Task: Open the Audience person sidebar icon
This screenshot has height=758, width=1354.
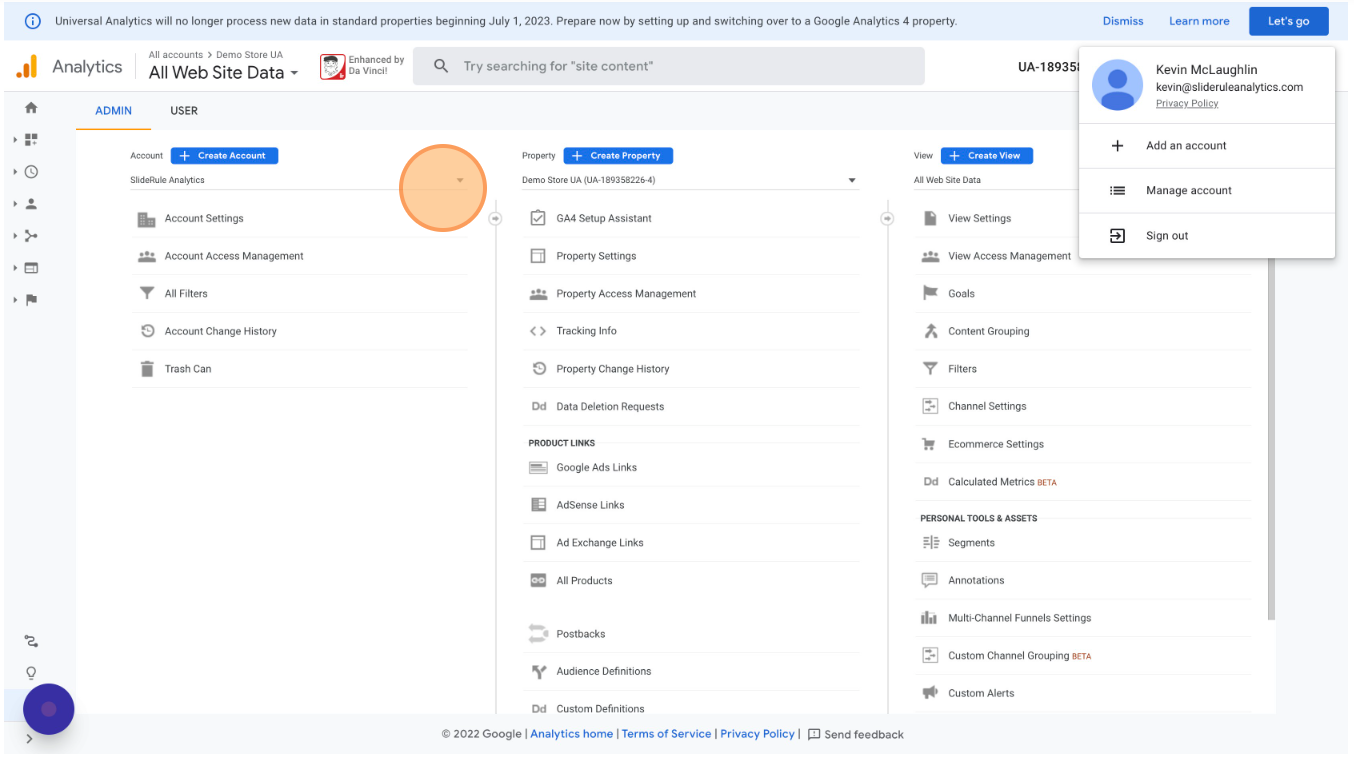Action: 31,204
